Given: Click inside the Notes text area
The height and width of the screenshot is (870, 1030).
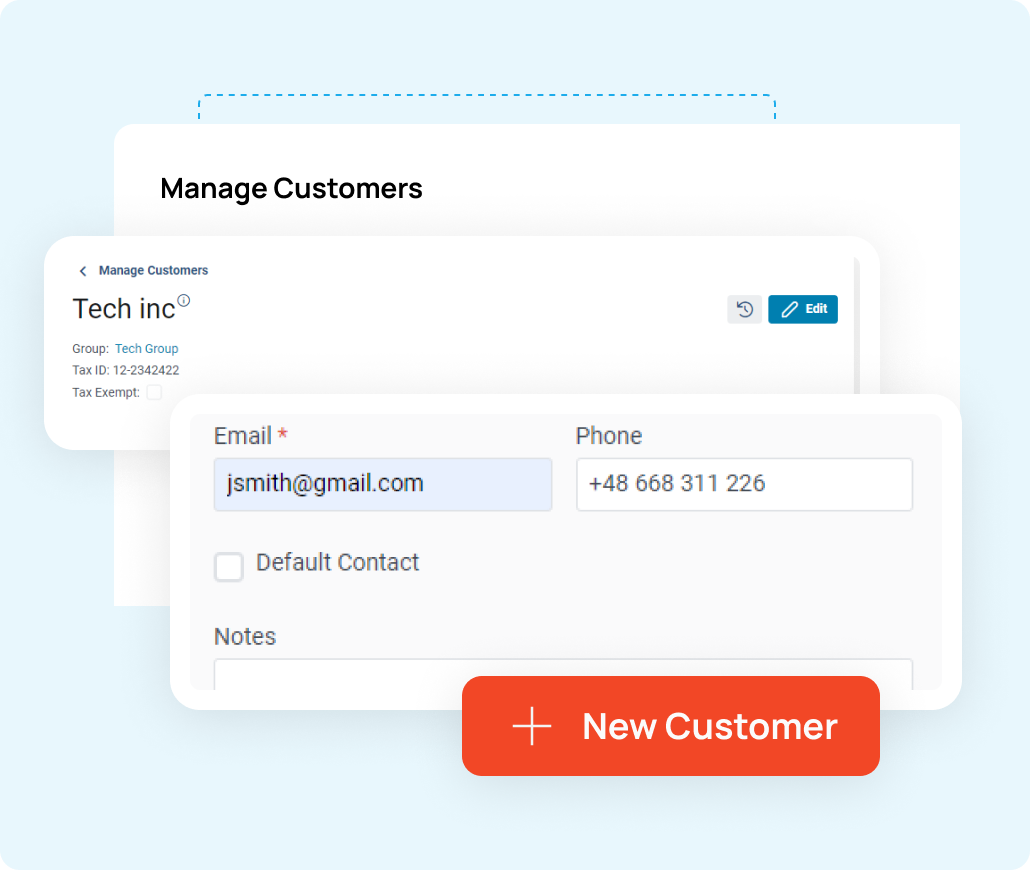Looking at the screenshot, I should click(x=564, y=674).
